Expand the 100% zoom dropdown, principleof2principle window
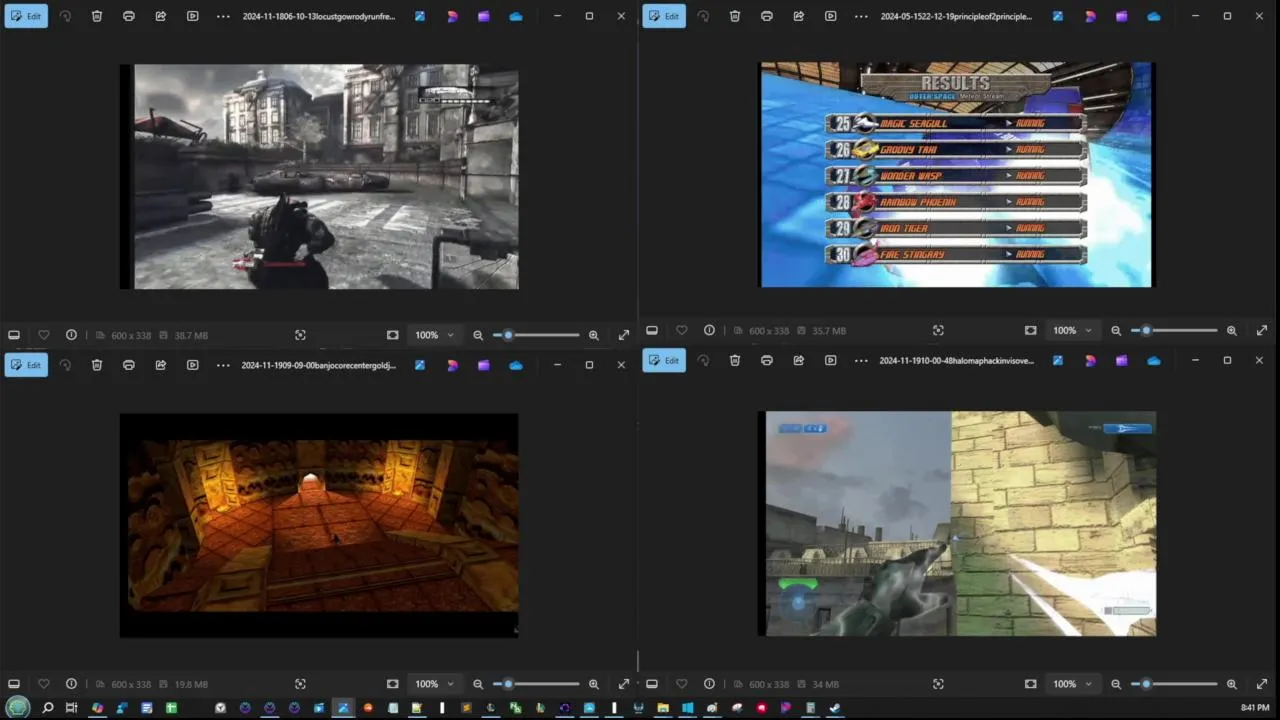The width and height of the screenshot is (1280, 720). click(x=1073, y=330)
